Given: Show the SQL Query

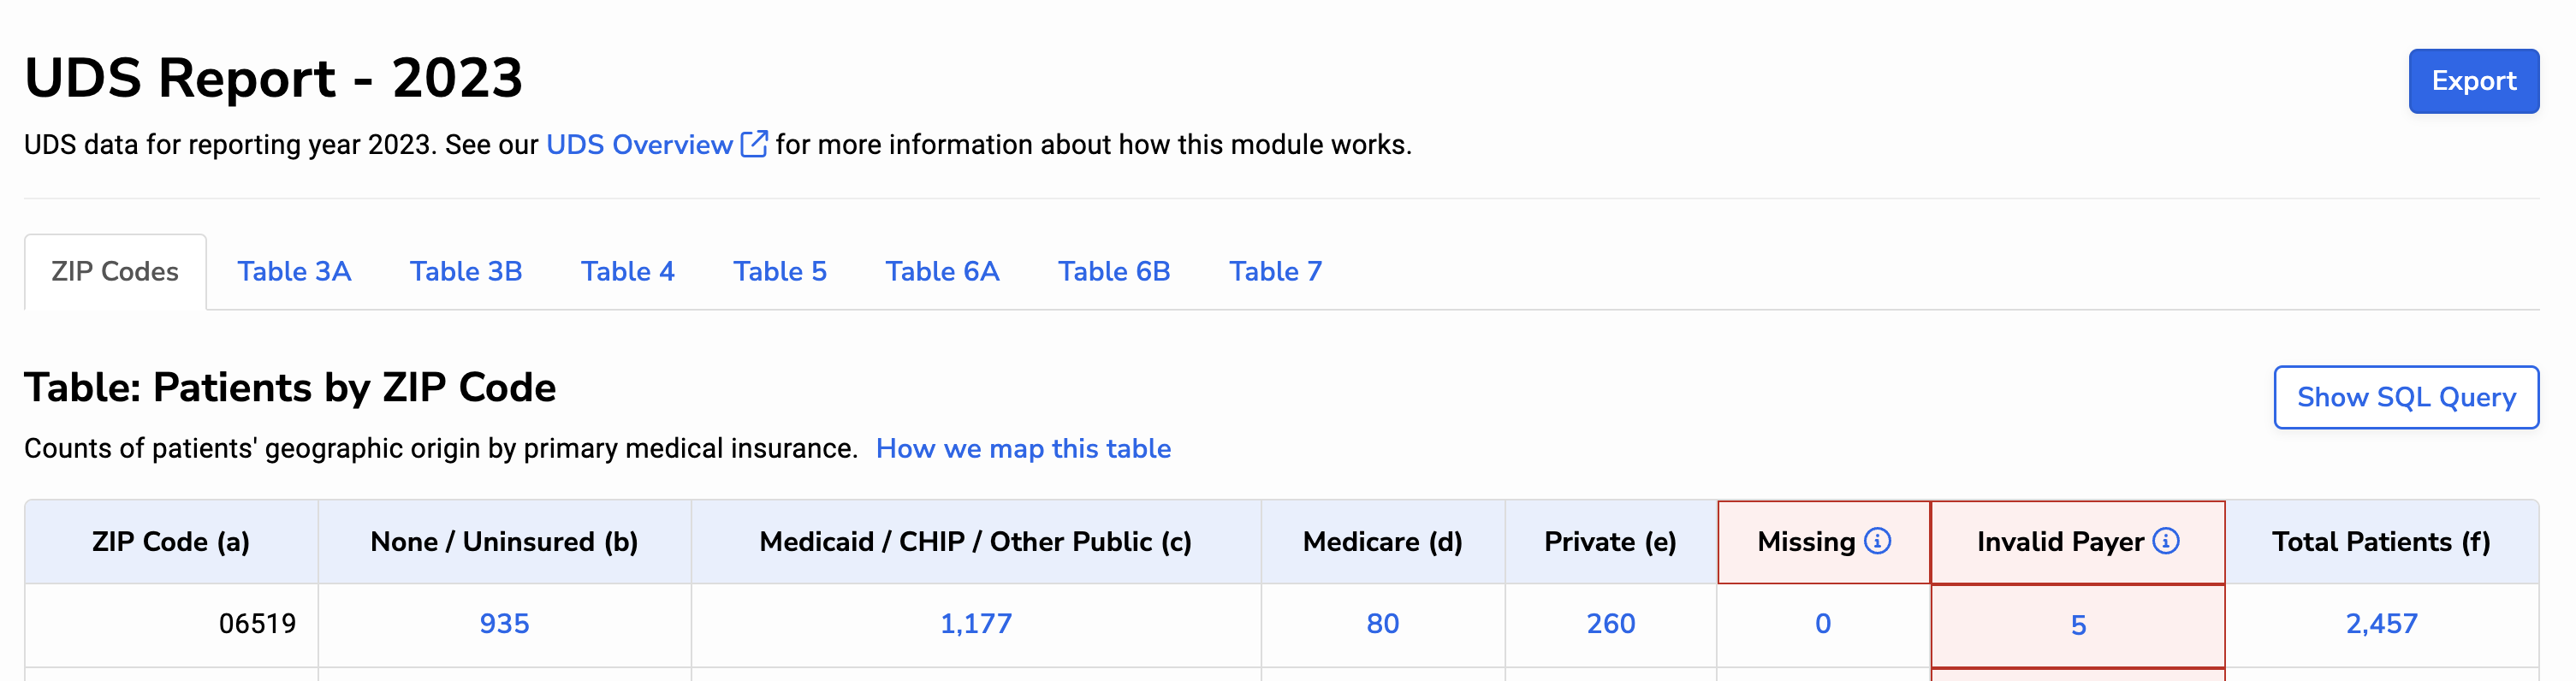Looking at the screenshot, I should pos(2405,397).
